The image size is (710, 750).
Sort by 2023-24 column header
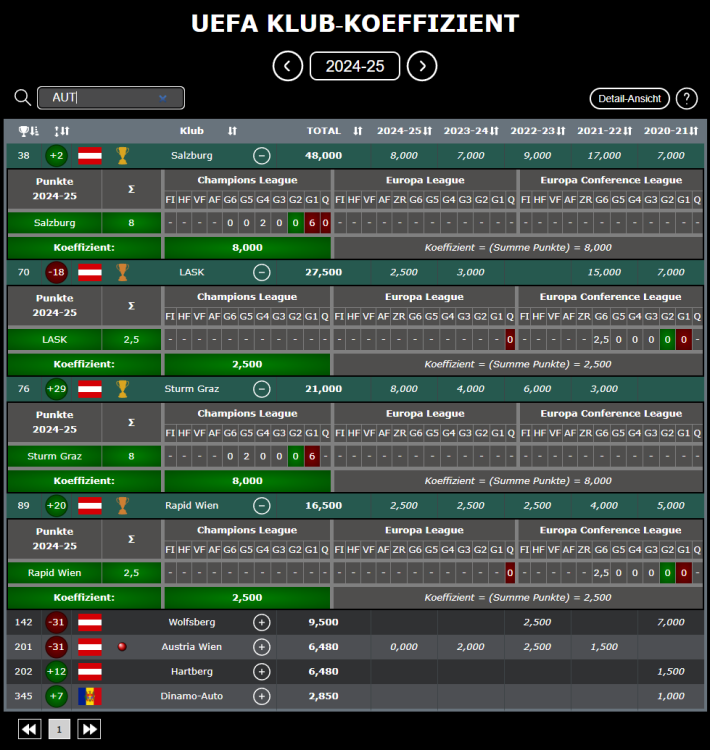tap(471, 131)
